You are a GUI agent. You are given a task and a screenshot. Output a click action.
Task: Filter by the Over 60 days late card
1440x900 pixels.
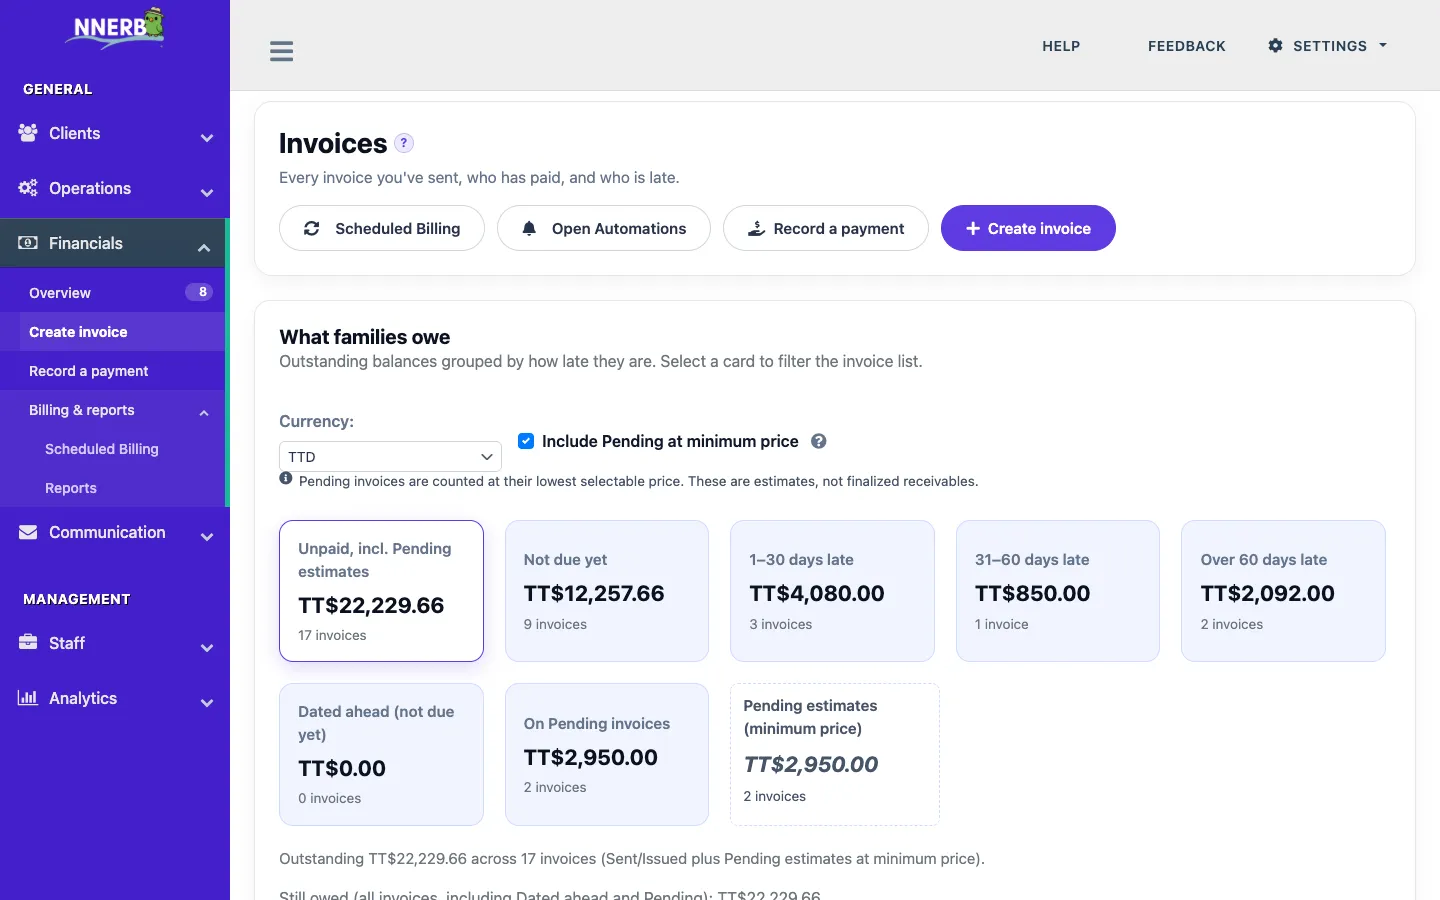coord(1283,591)
